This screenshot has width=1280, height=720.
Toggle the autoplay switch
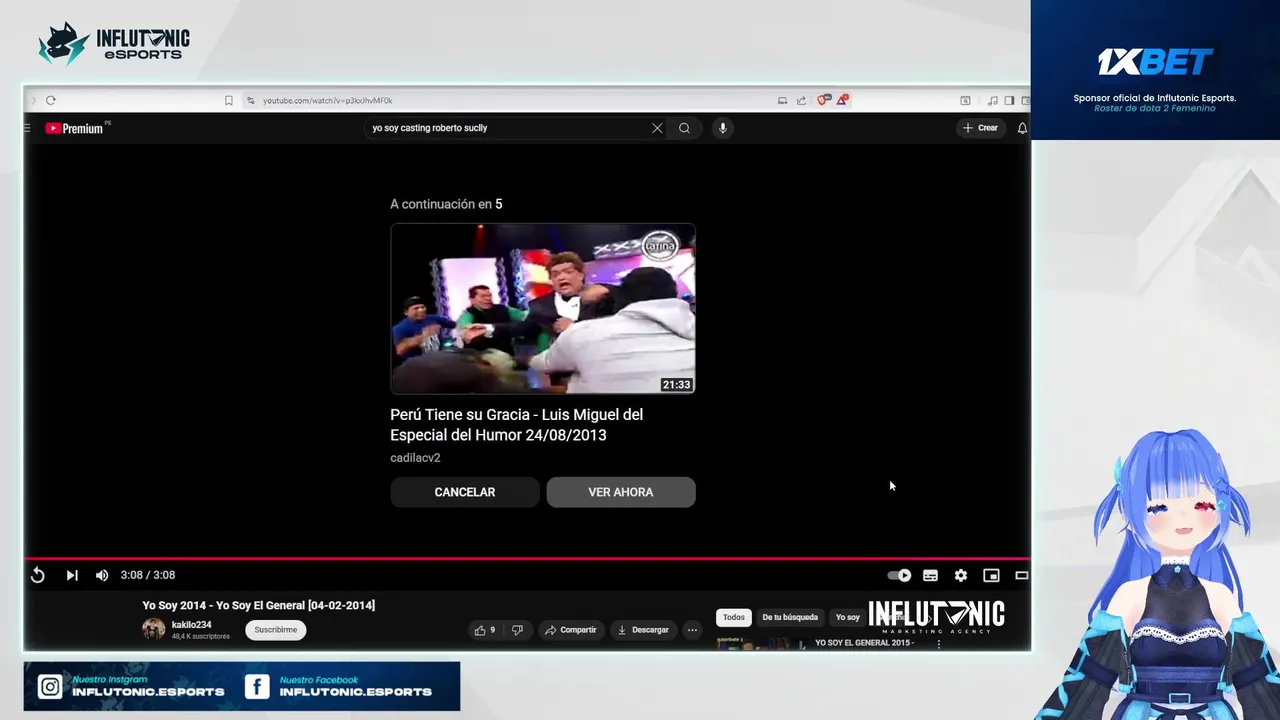[x=899, y=575]
